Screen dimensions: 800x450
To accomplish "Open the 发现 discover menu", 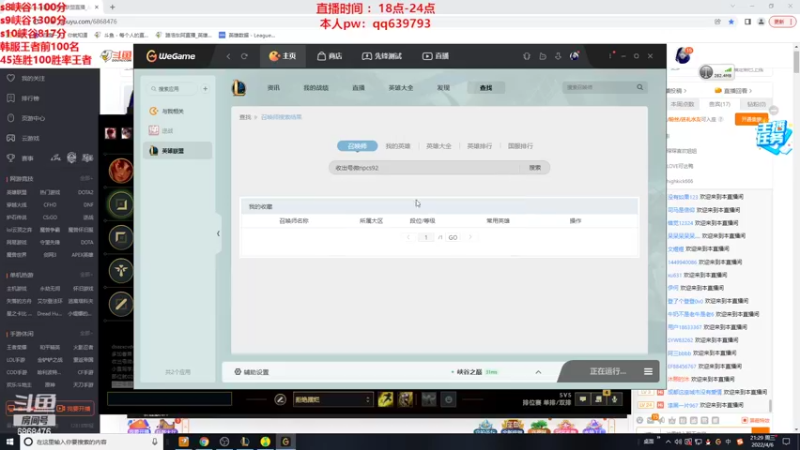I will pos(443,88).
